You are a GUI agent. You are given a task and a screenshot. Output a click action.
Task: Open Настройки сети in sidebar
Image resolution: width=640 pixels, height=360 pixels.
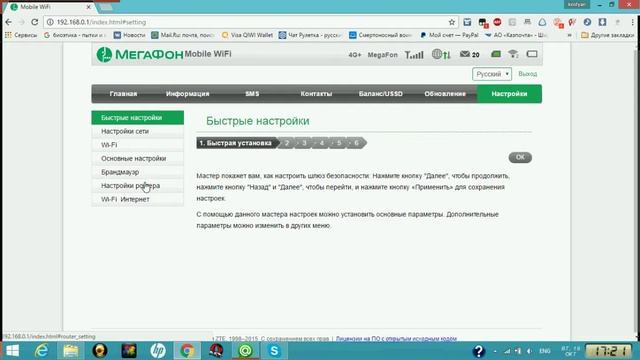138,131
